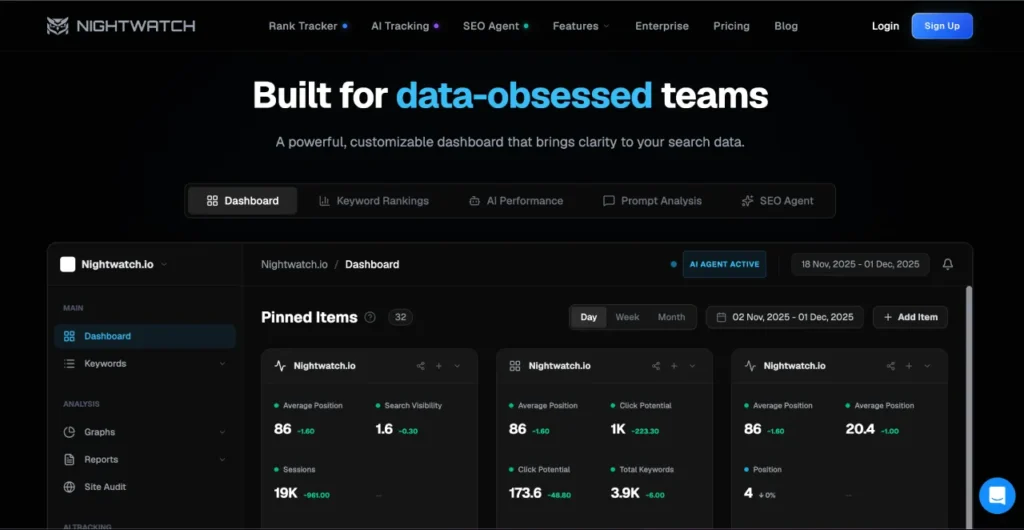The image size is (1024, 530).
Task: Click the Sessions value 19K
Action: click(x=285, y=493)
